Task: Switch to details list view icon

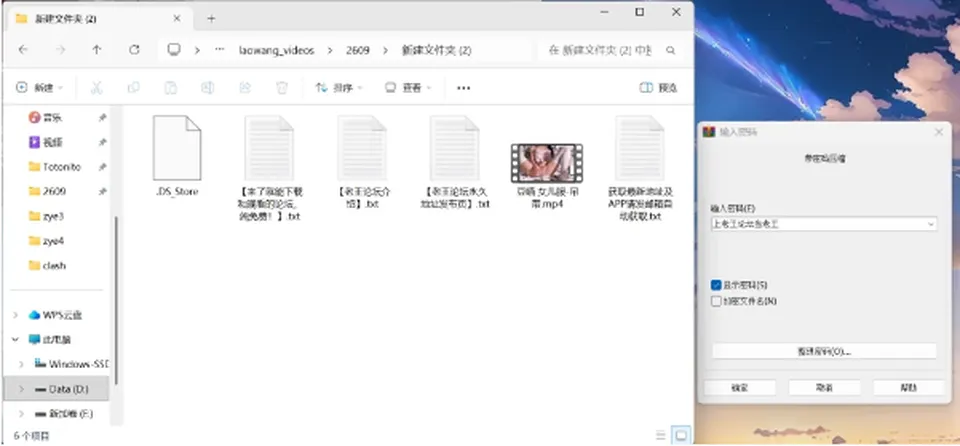Action: click(x=661, y=436)
